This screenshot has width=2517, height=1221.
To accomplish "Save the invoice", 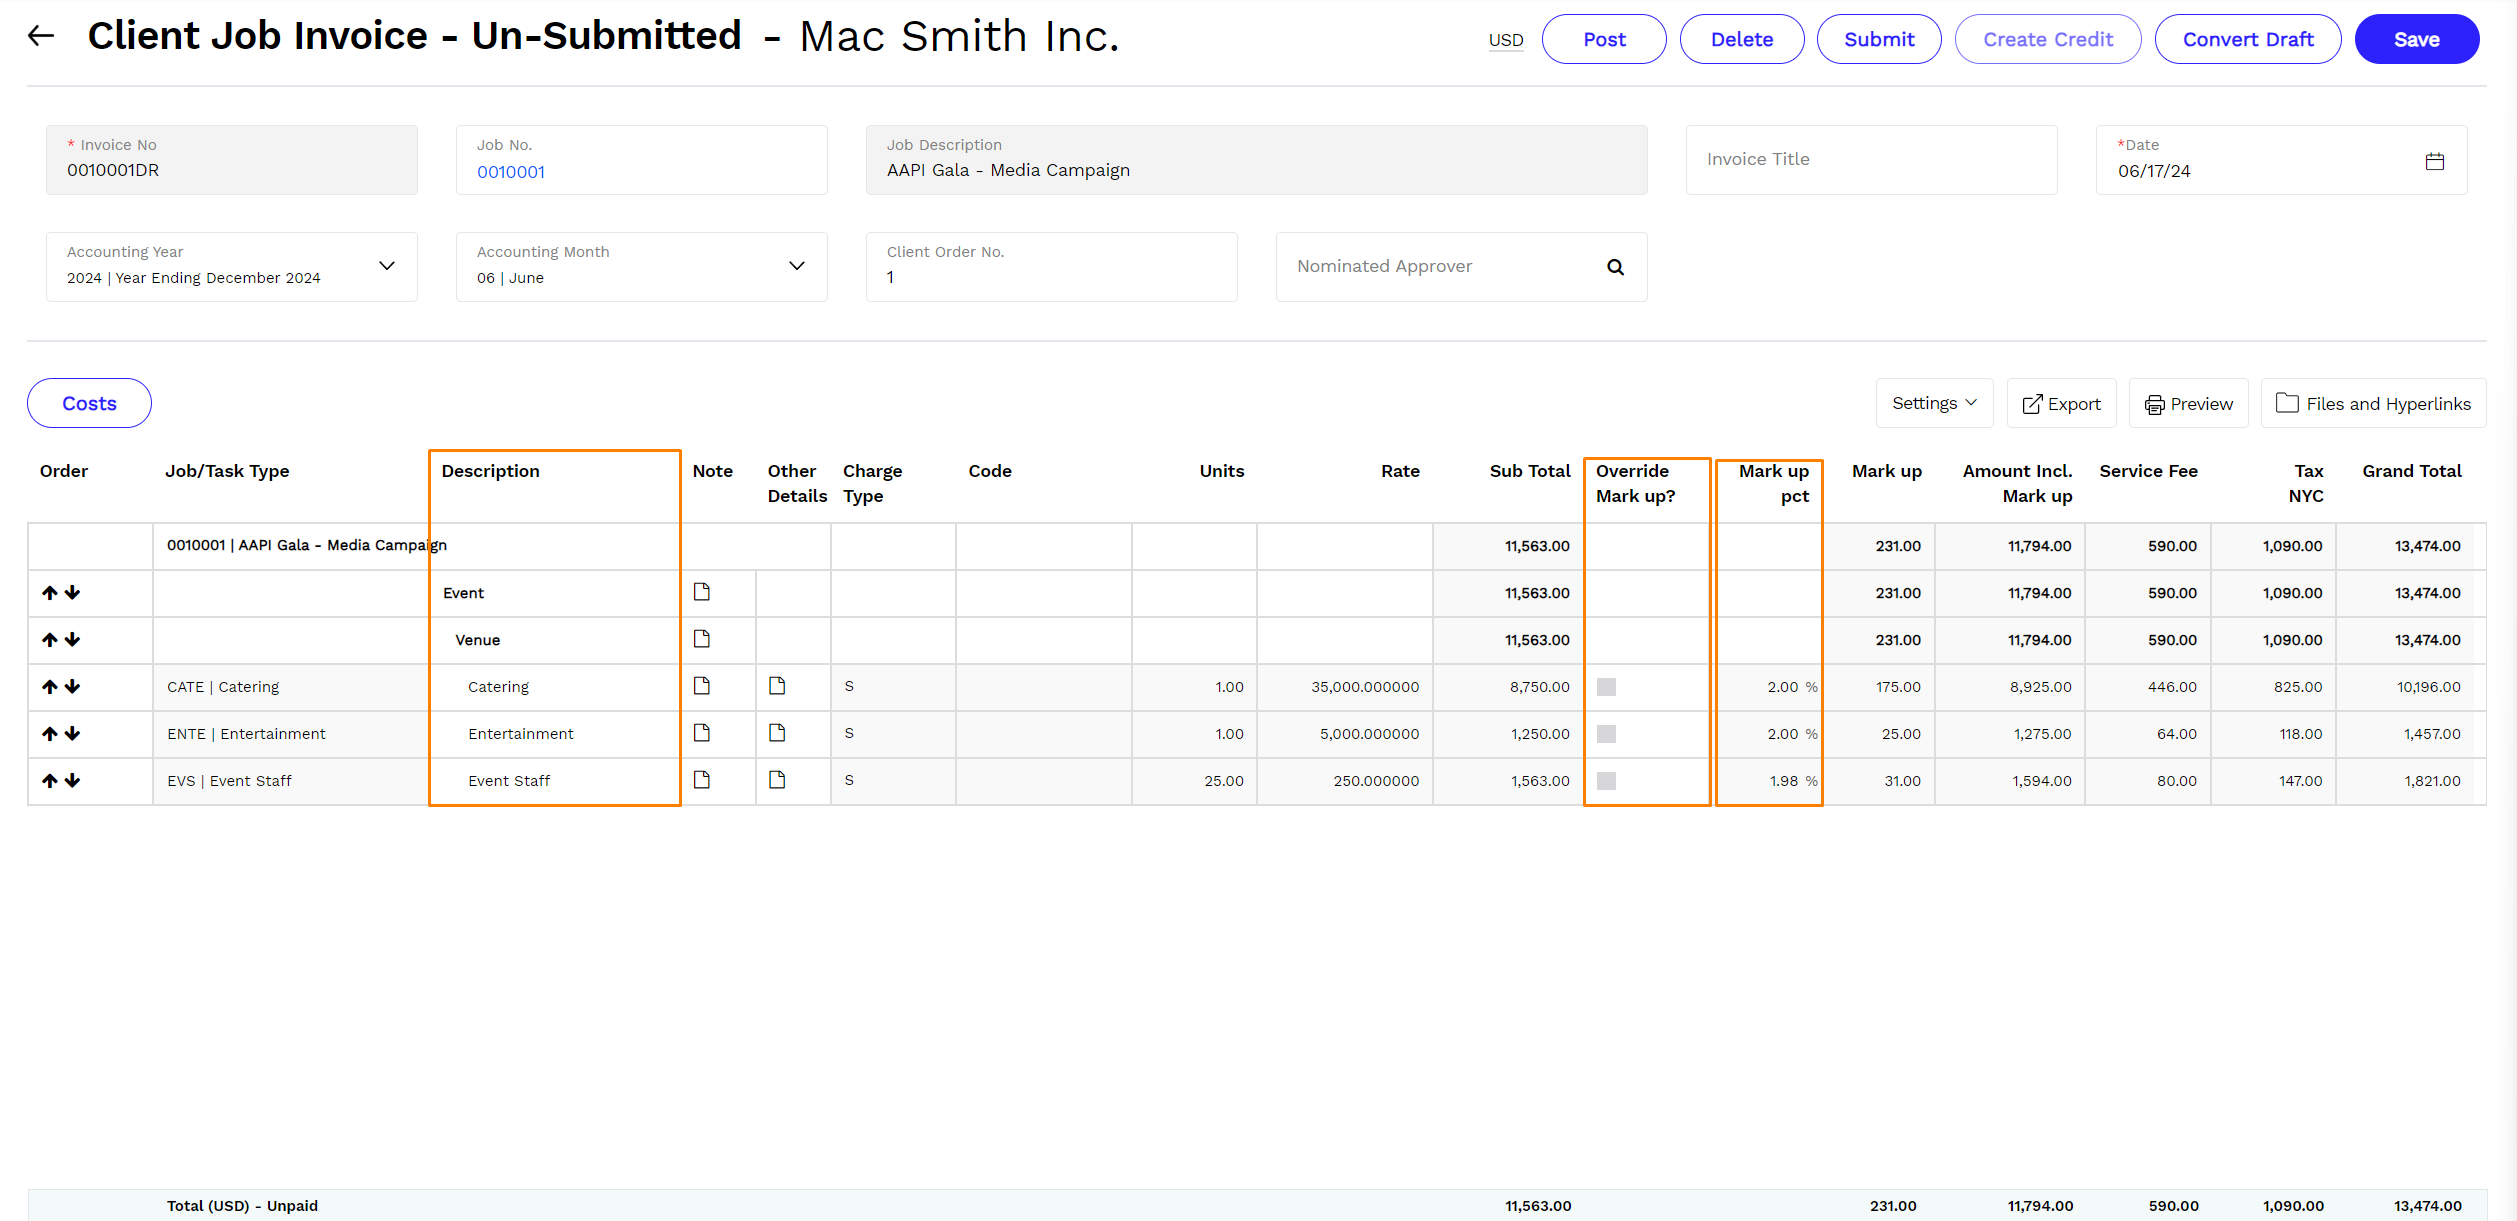I will coord(2417,39).
